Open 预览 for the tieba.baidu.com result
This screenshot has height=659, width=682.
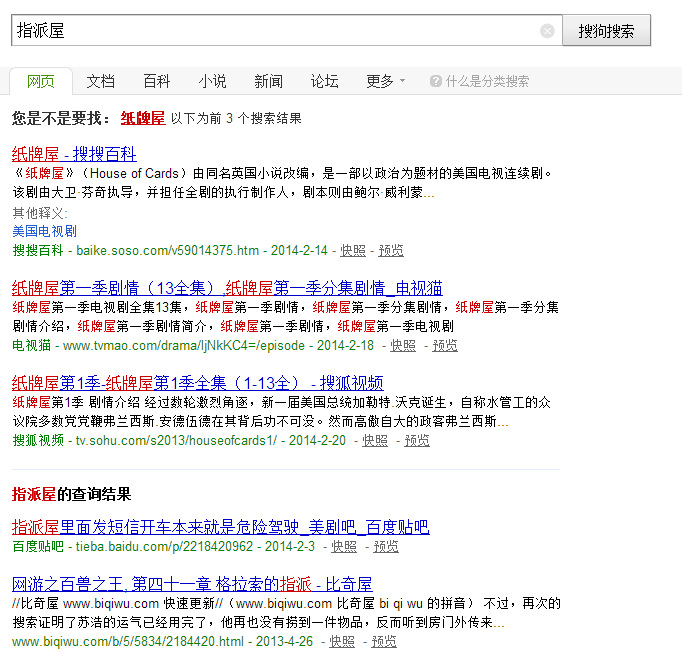tap(386, 547)
